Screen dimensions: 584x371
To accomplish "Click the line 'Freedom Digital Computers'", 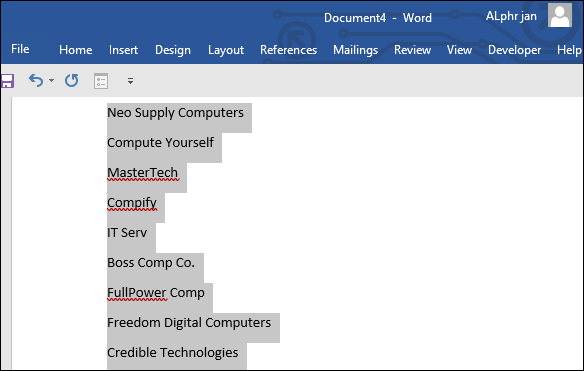I will coord(189,323).
